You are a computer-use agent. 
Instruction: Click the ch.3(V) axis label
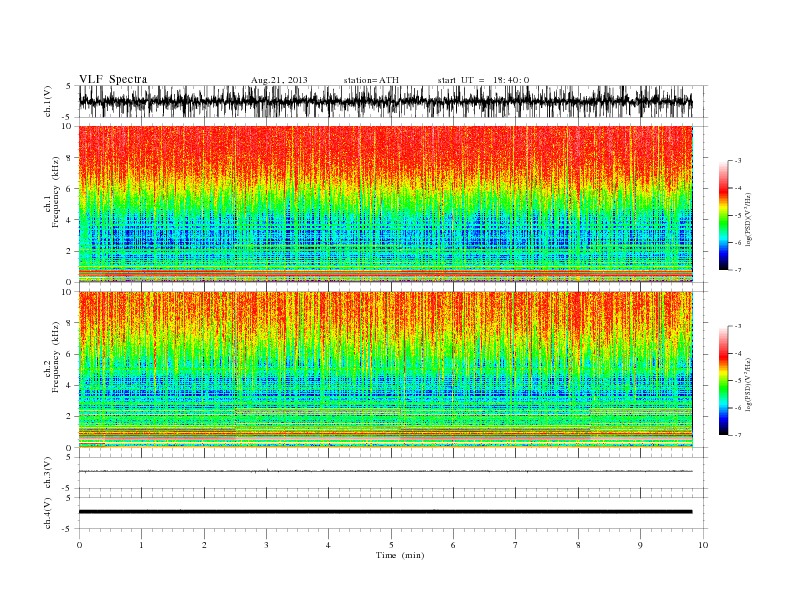[48, 473]
